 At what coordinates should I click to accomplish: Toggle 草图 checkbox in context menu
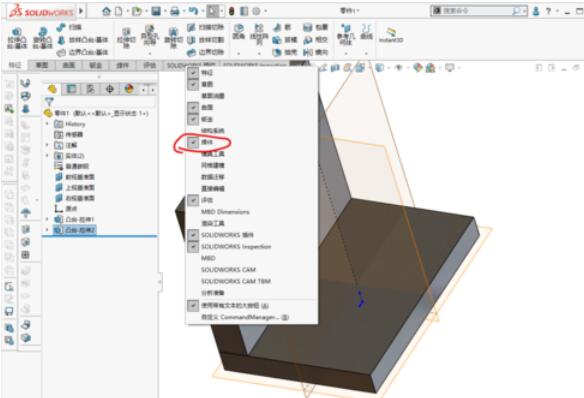pyautogui.click(x=193, y=84)
